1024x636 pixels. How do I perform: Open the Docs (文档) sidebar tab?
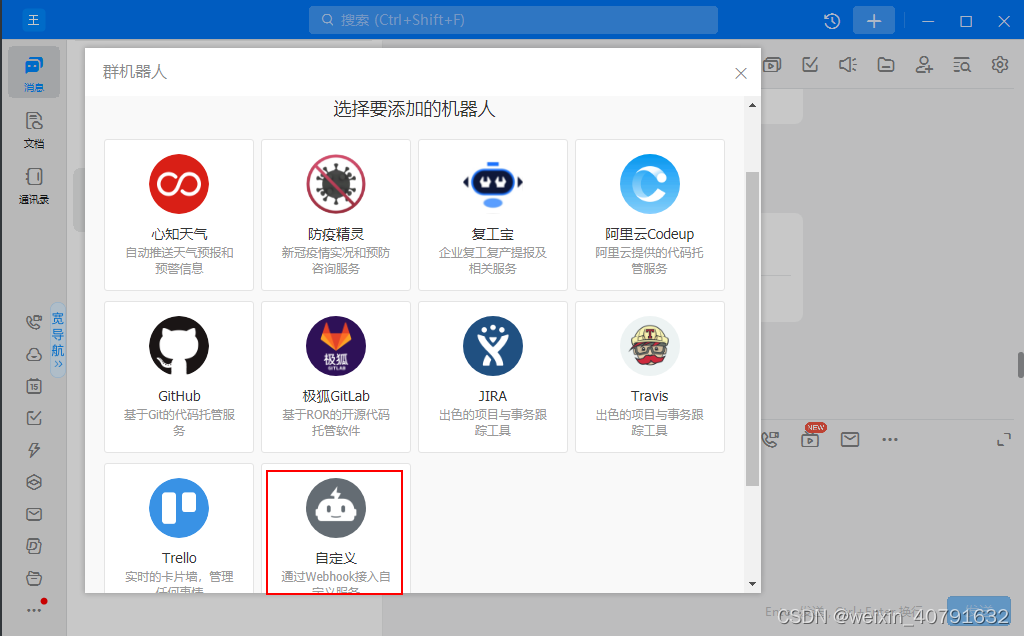(34, 129)
